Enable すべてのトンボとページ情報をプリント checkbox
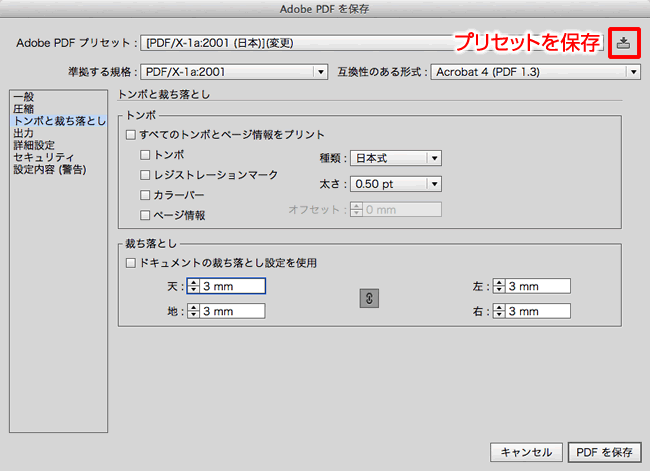 coord(131,135)
